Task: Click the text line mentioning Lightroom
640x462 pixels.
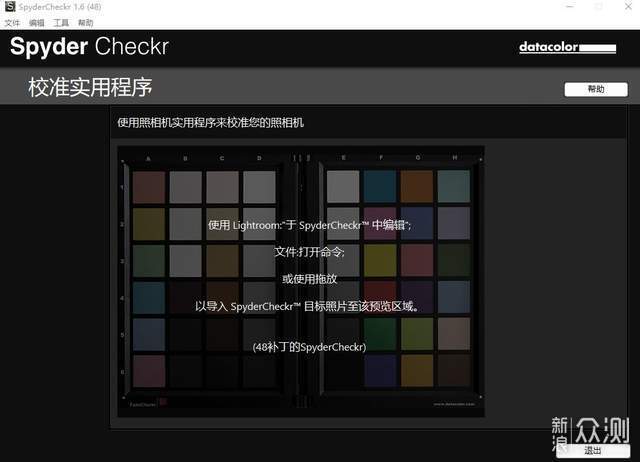Action: (309, 225)
